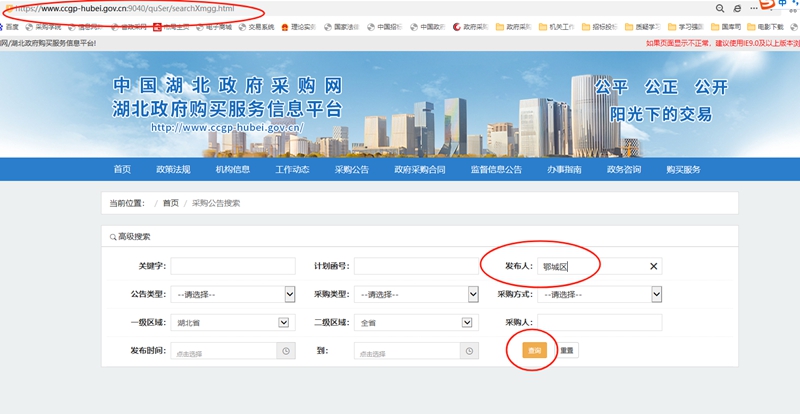Viewport: 800px width, 414px height.
Task: Click the red IE9.0 warning notice text
Action: tap(722, 43)
